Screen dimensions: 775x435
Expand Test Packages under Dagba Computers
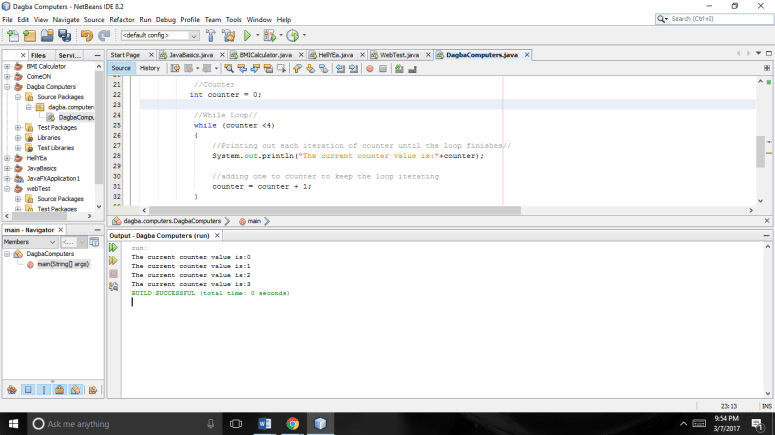pyautogui.click(x=18, y=128)
